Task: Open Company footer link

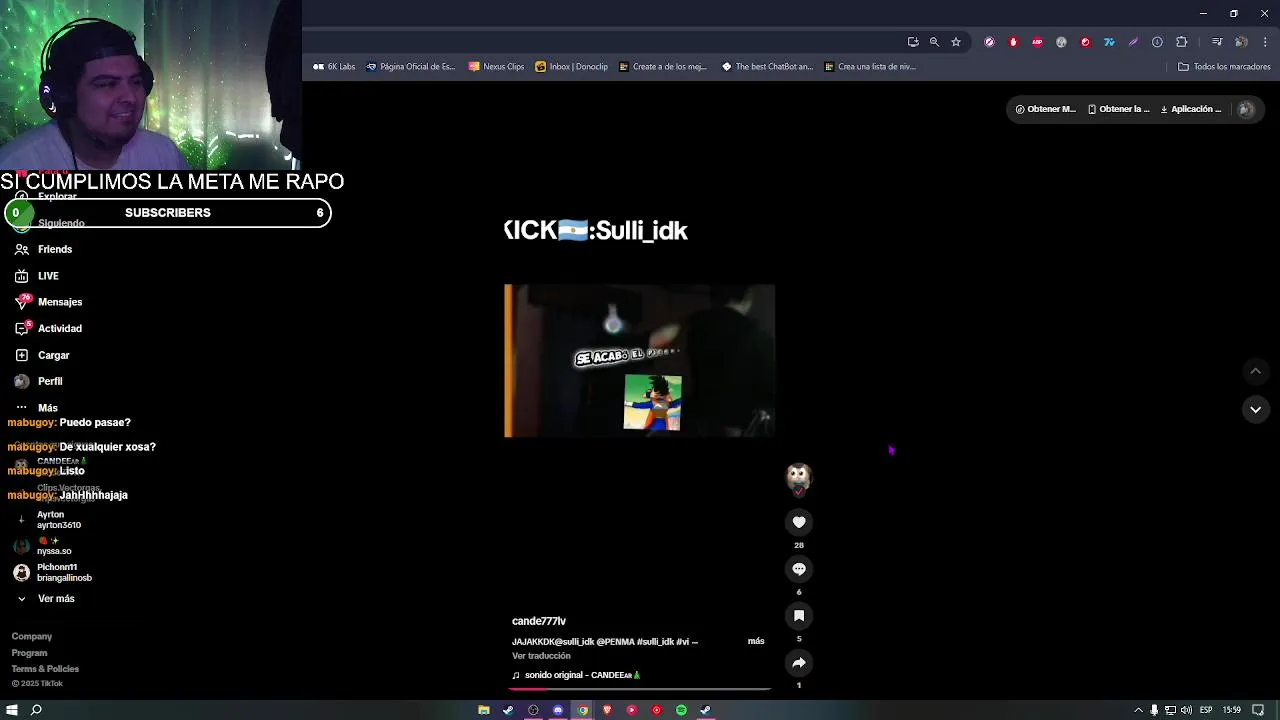Action: click(32, 636)
